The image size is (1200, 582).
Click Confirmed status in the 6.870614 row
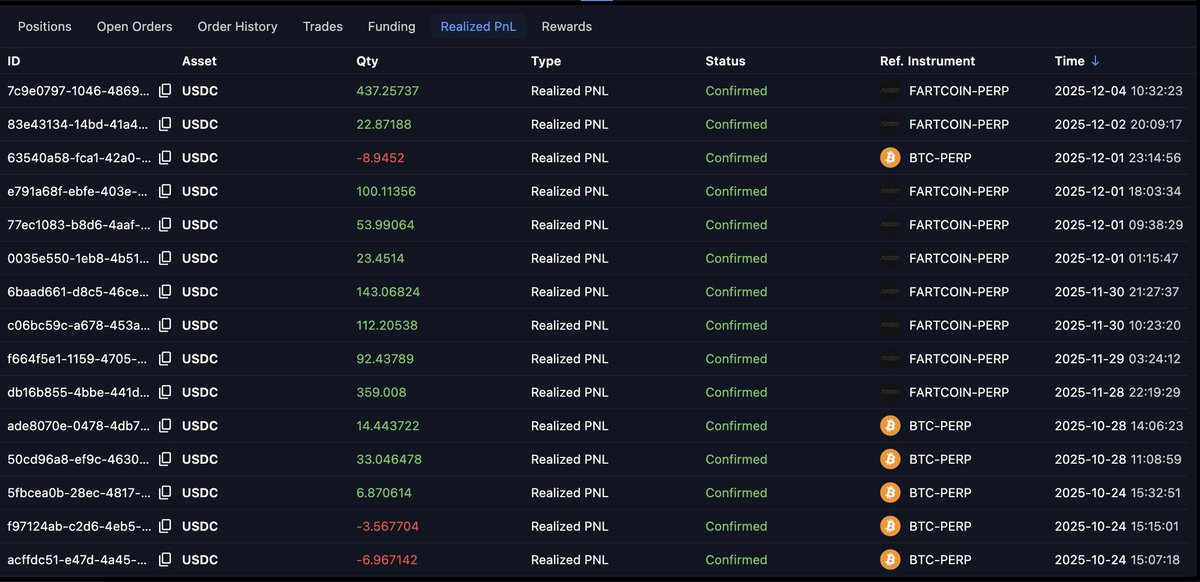[x=736, y=493]
